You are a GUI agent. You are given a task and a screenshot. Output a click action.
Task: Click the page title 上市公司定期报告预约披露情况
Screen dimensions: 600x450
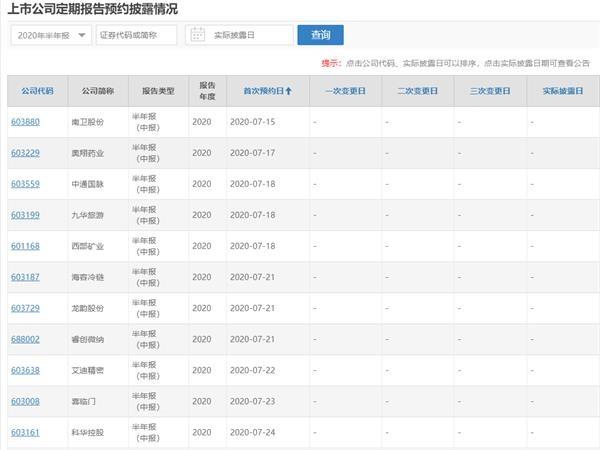[93, 9]
